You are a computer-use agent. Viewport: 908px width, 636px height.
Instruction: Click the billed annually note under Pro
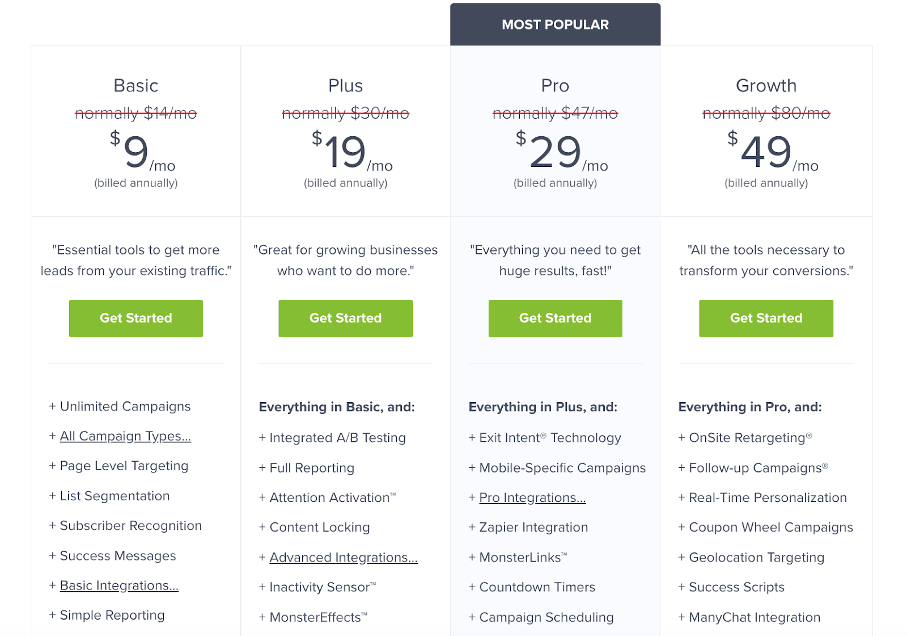[x=555, y=183]
